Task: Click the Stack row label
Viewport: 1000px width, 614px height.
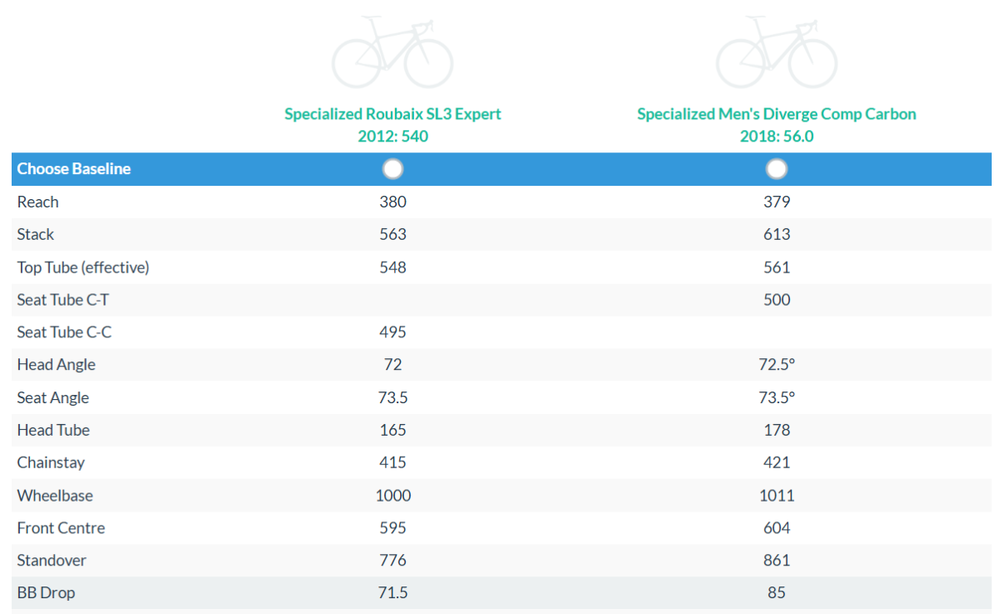Action: [x=36, y=234]
